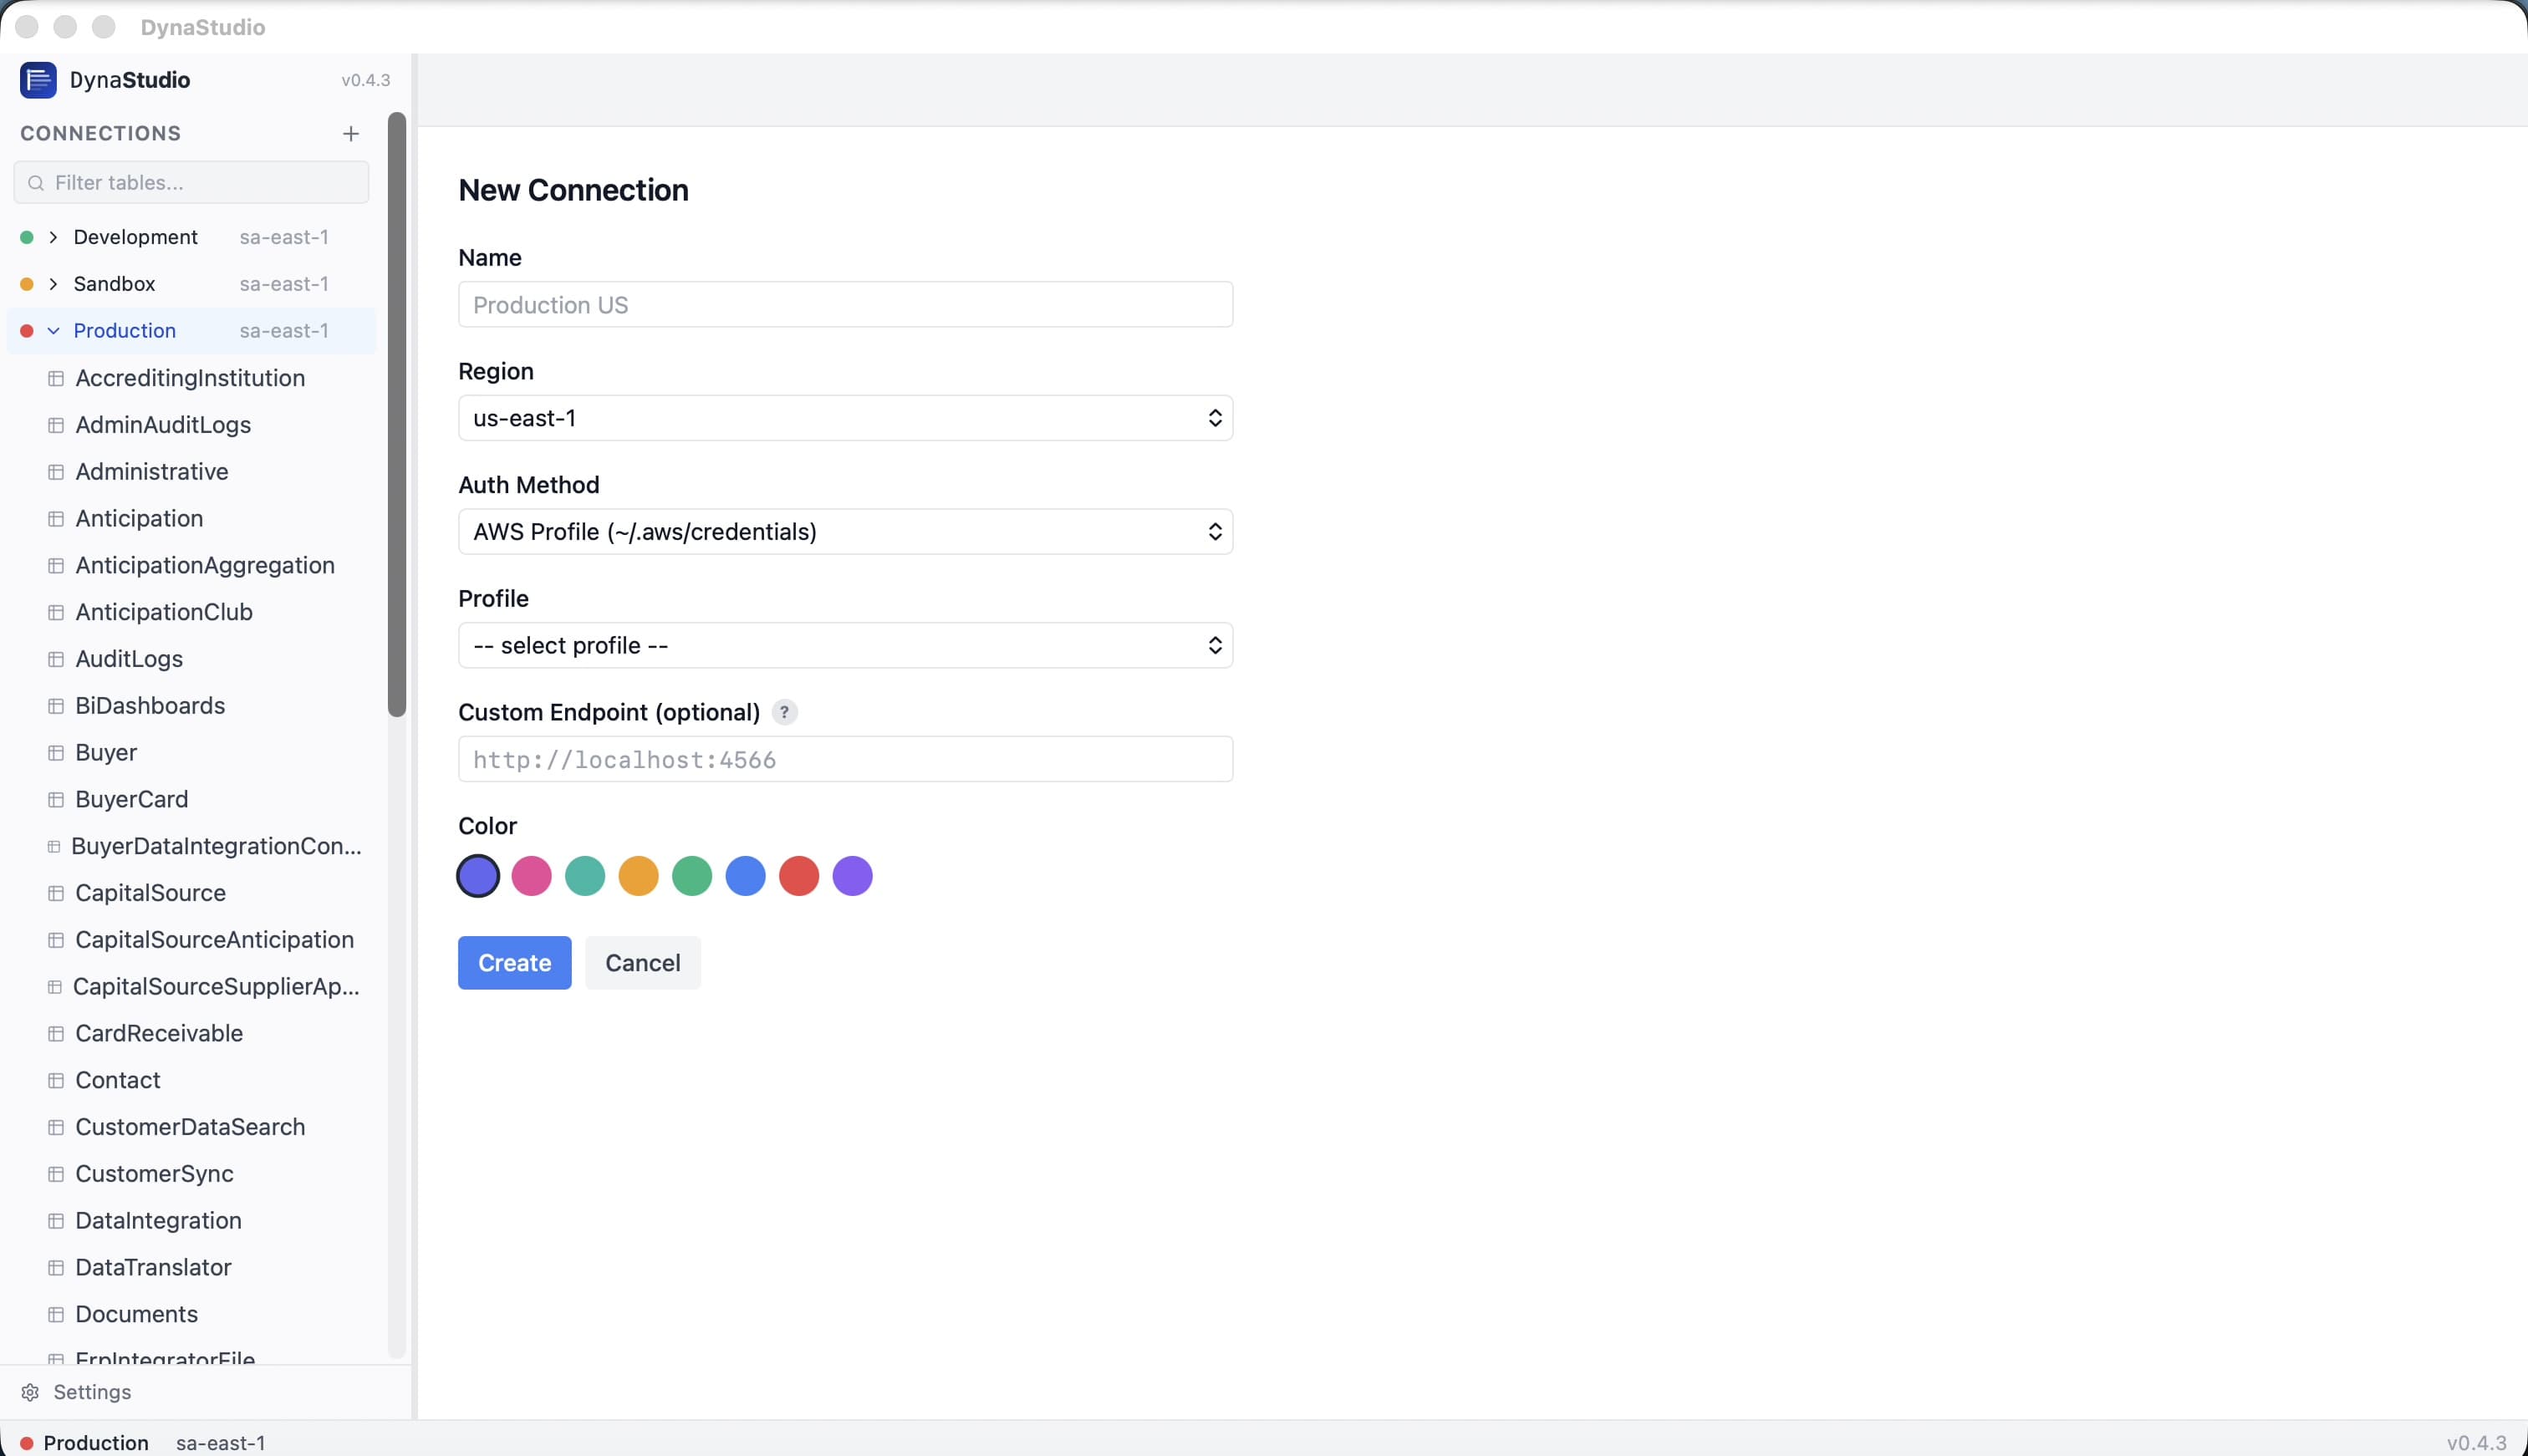The width and height of the screenshot is (2528, 1456).
Task: Click the DynaStudio logo icon
Action: [x=38, y=80]
